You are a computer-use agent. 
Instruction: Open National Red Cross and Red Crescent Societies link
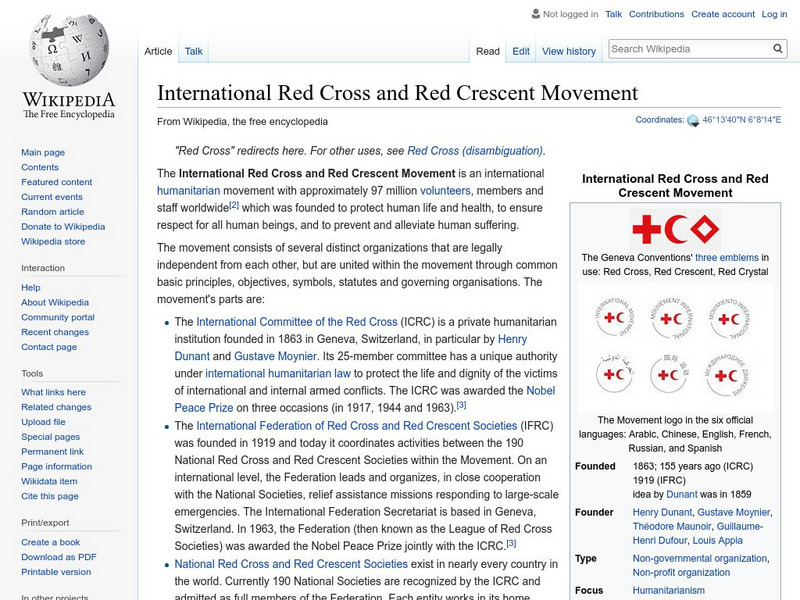tap(291, 564)
